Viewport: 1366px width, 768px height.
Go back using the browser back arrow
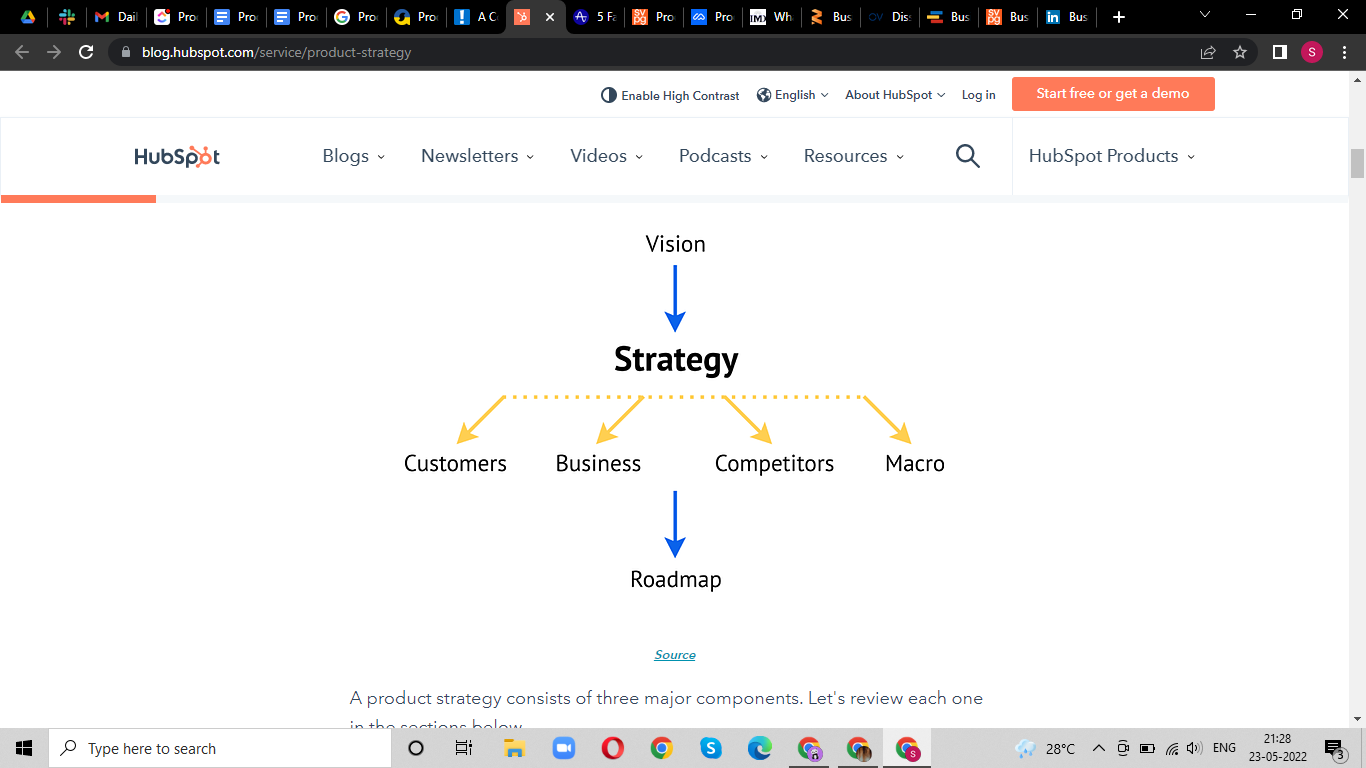pos(22,52)
